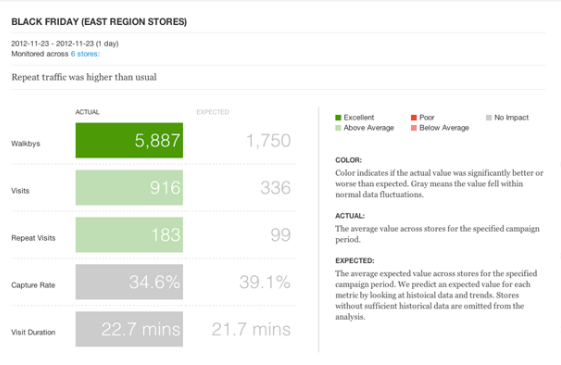Click the expected duration 21.7 mins
The image size is (561, 365).
[x=251, y=329]
